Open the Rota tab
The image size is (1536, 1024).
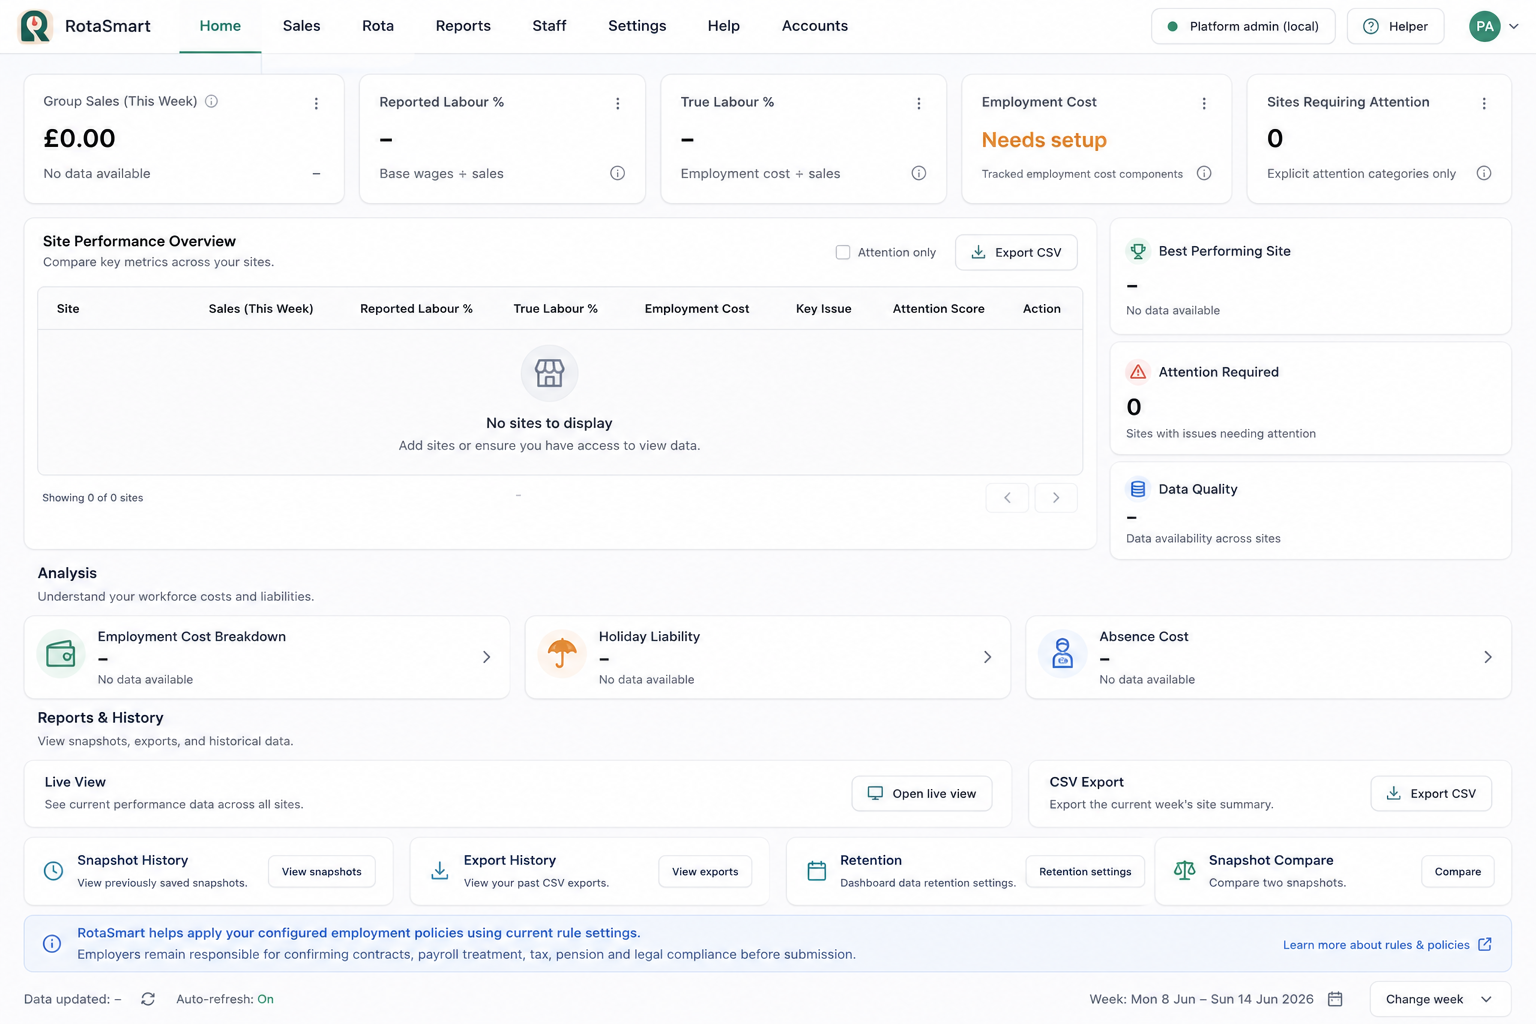pos(378,26)
